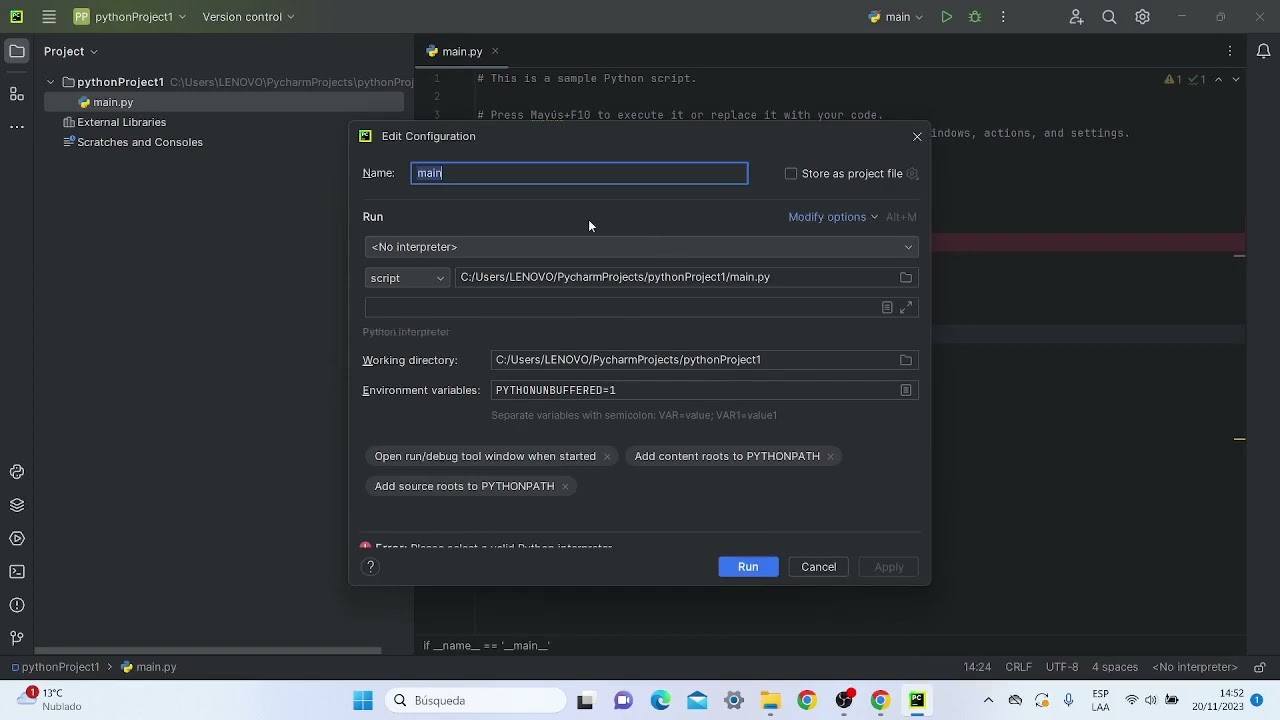Collapse pythonProject1 tree node

(x=50, y=82)
